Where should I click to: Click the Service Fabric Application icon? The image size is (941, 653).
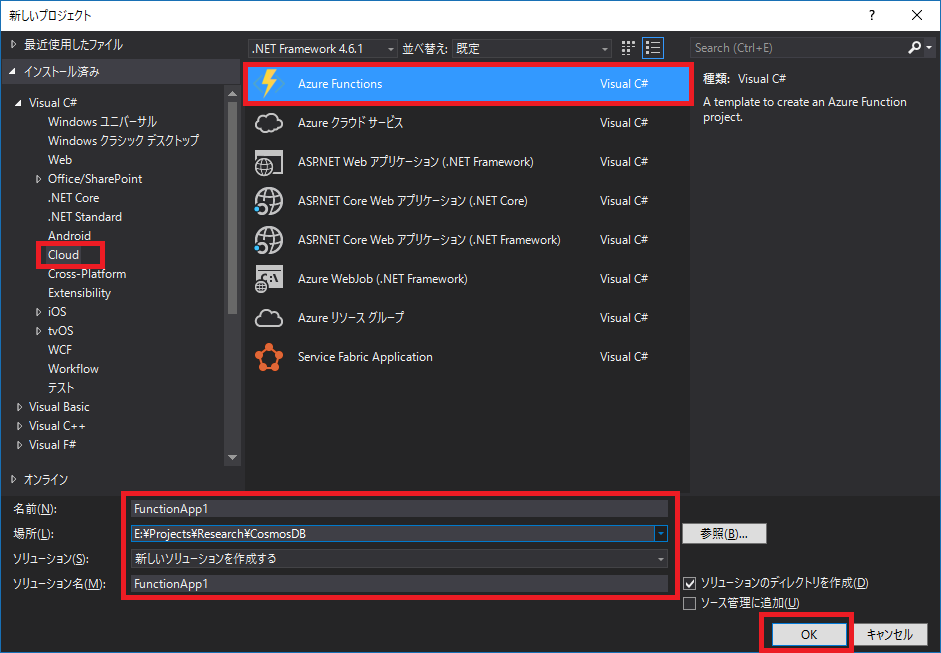pos(269,357)
